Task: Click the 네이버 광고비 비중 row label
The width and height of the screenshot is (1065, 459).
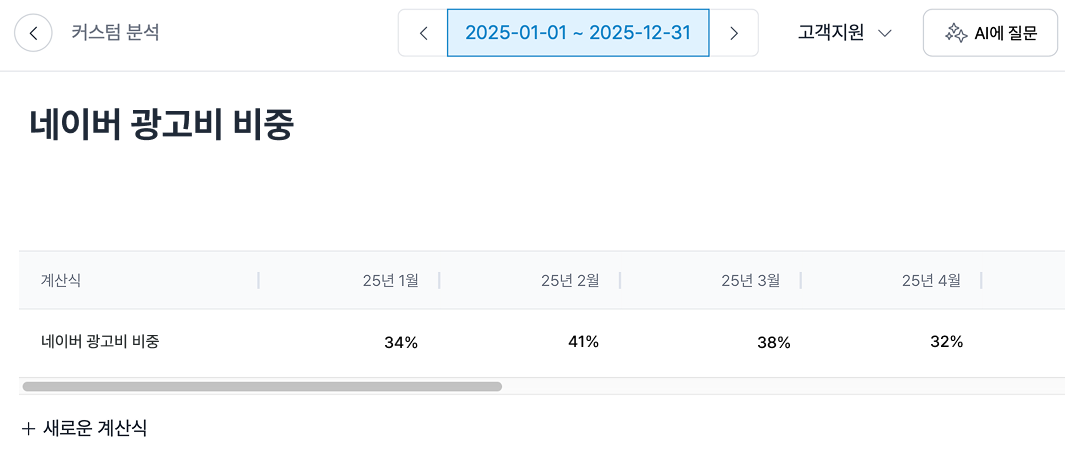Action: click(x=100, y=342)
